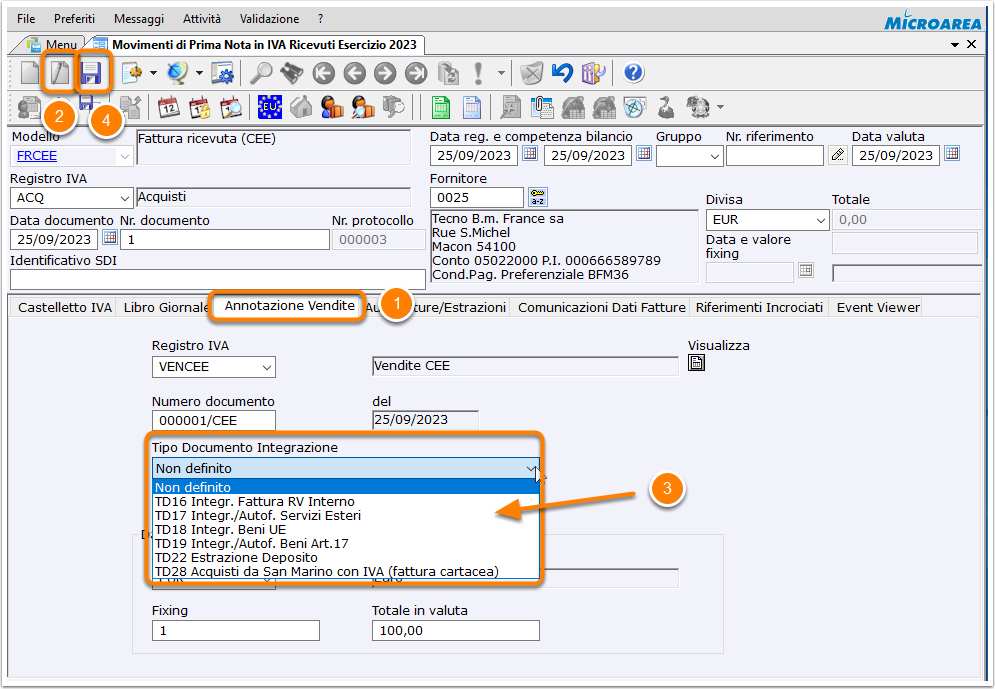Open the Messaggi menu

click(x=139, y=19)
